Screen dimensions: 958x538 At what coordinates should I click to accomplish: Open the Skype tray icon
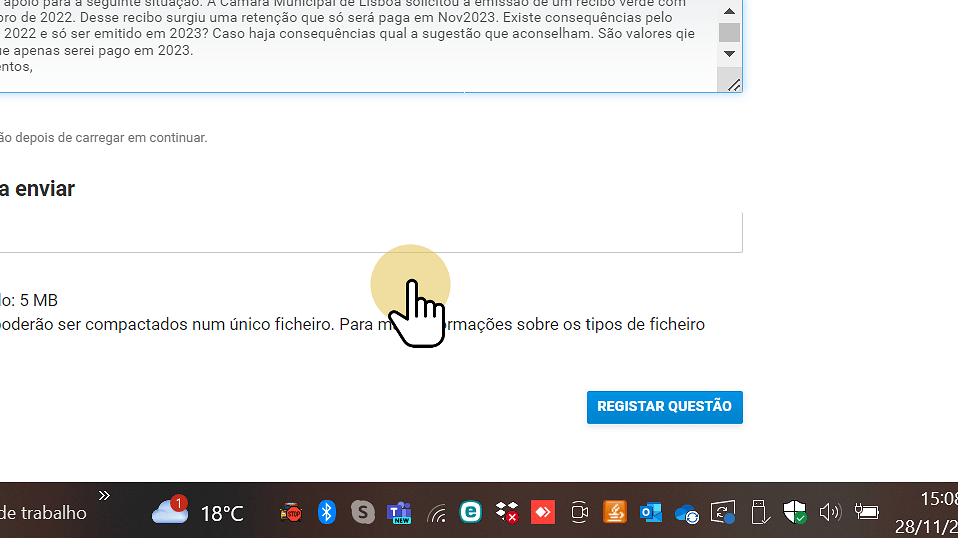[x=363, y=512]
